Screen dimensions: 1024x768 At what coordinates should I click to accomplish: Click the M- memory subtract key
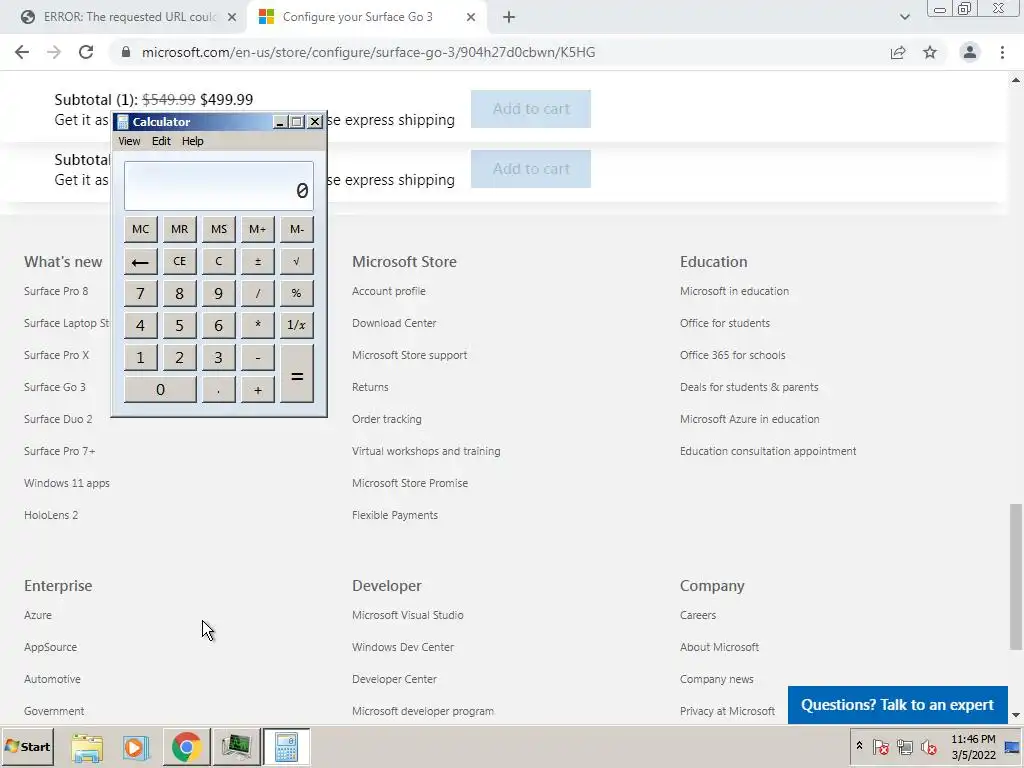(297, 229)
